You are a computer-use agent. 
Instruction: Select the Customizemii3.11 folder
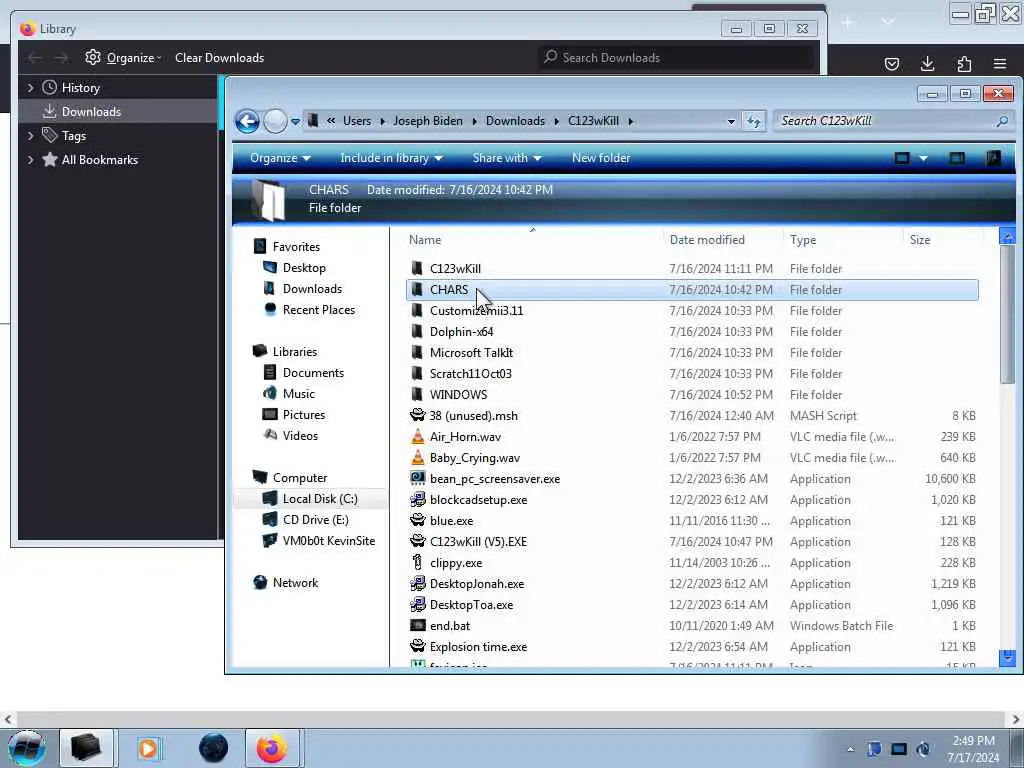pos(476,311)
